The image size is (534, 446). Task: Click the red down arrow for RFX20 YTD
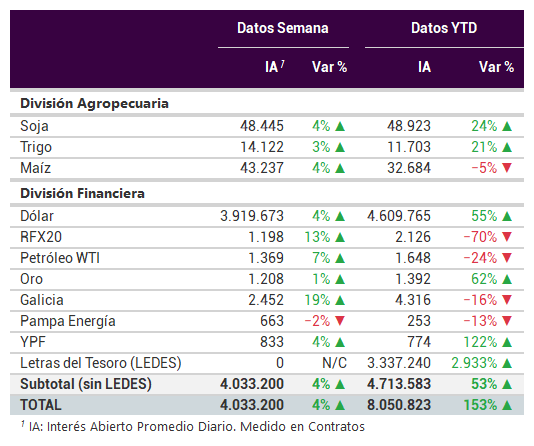point(507,237)
